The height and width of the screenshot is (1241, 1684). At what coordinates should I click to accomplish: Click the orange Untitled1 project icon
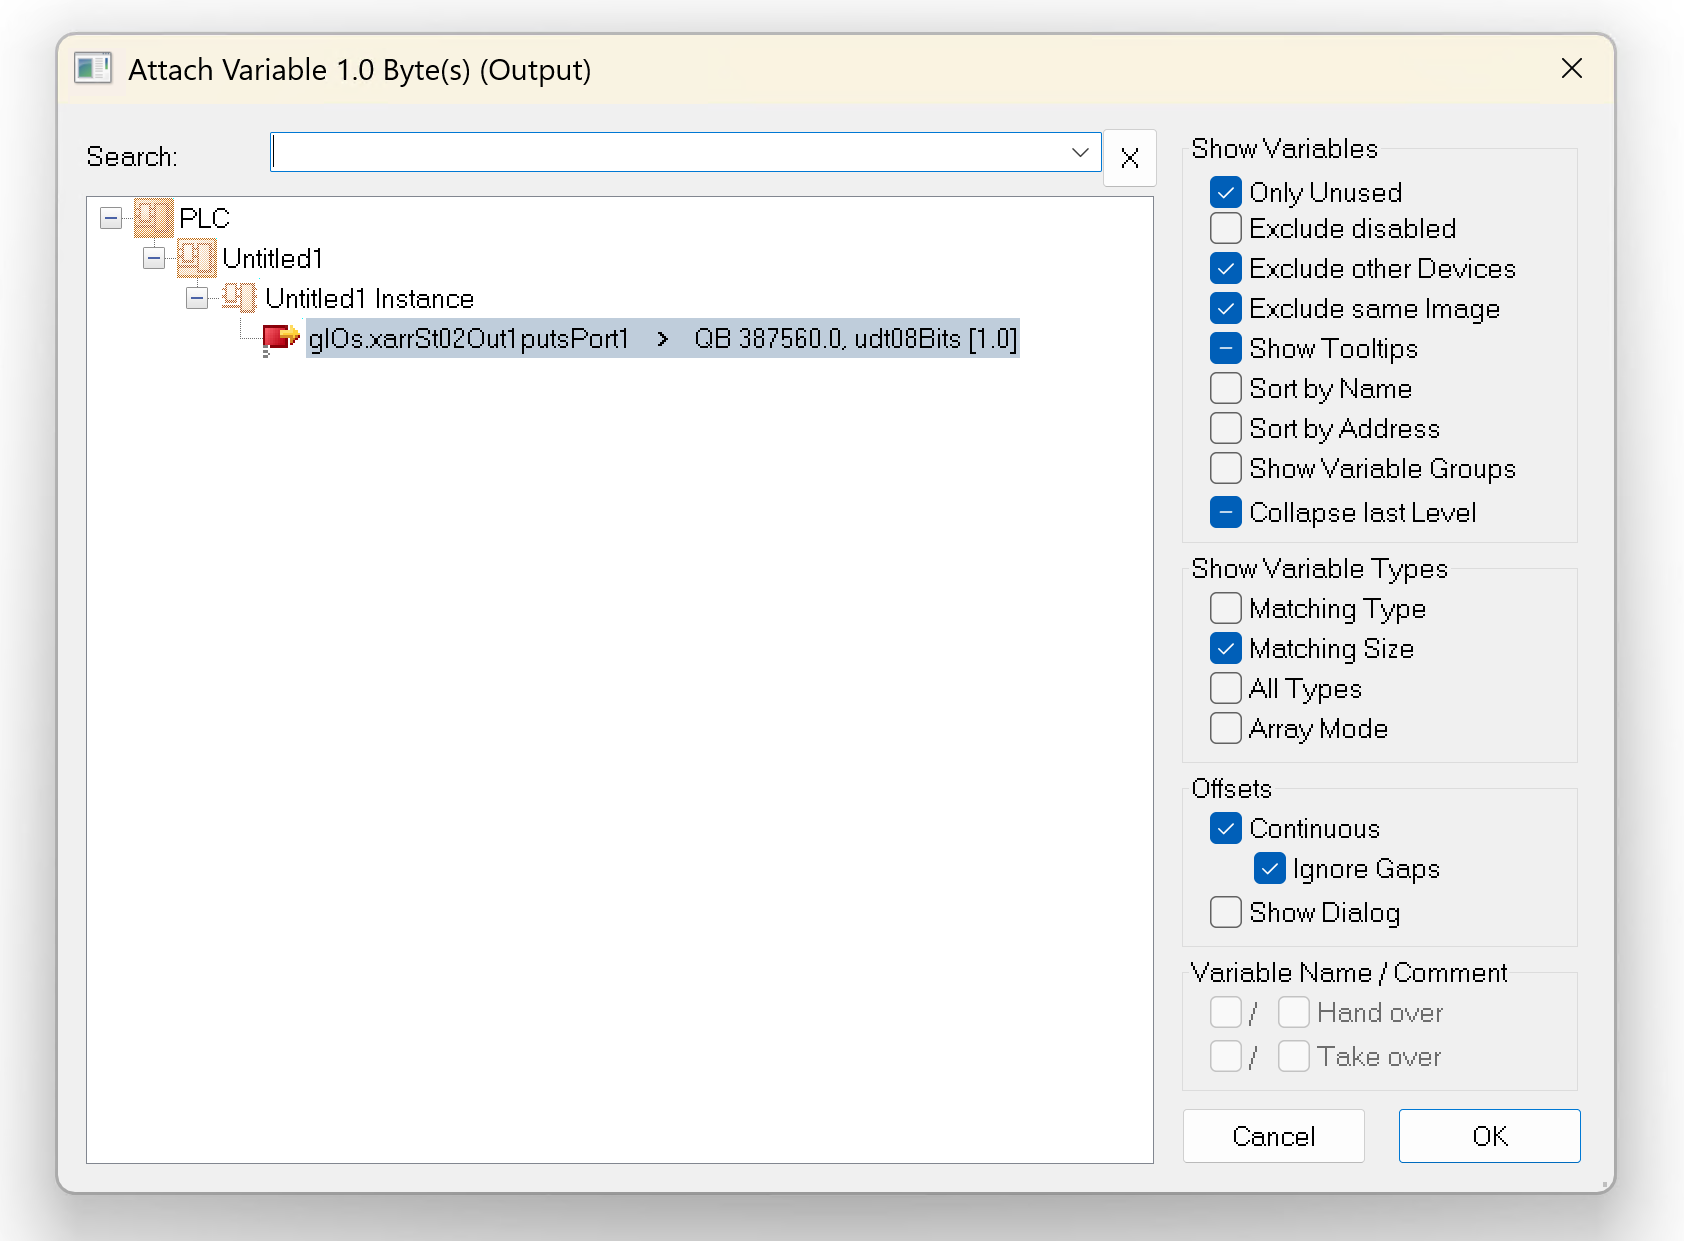196,258
